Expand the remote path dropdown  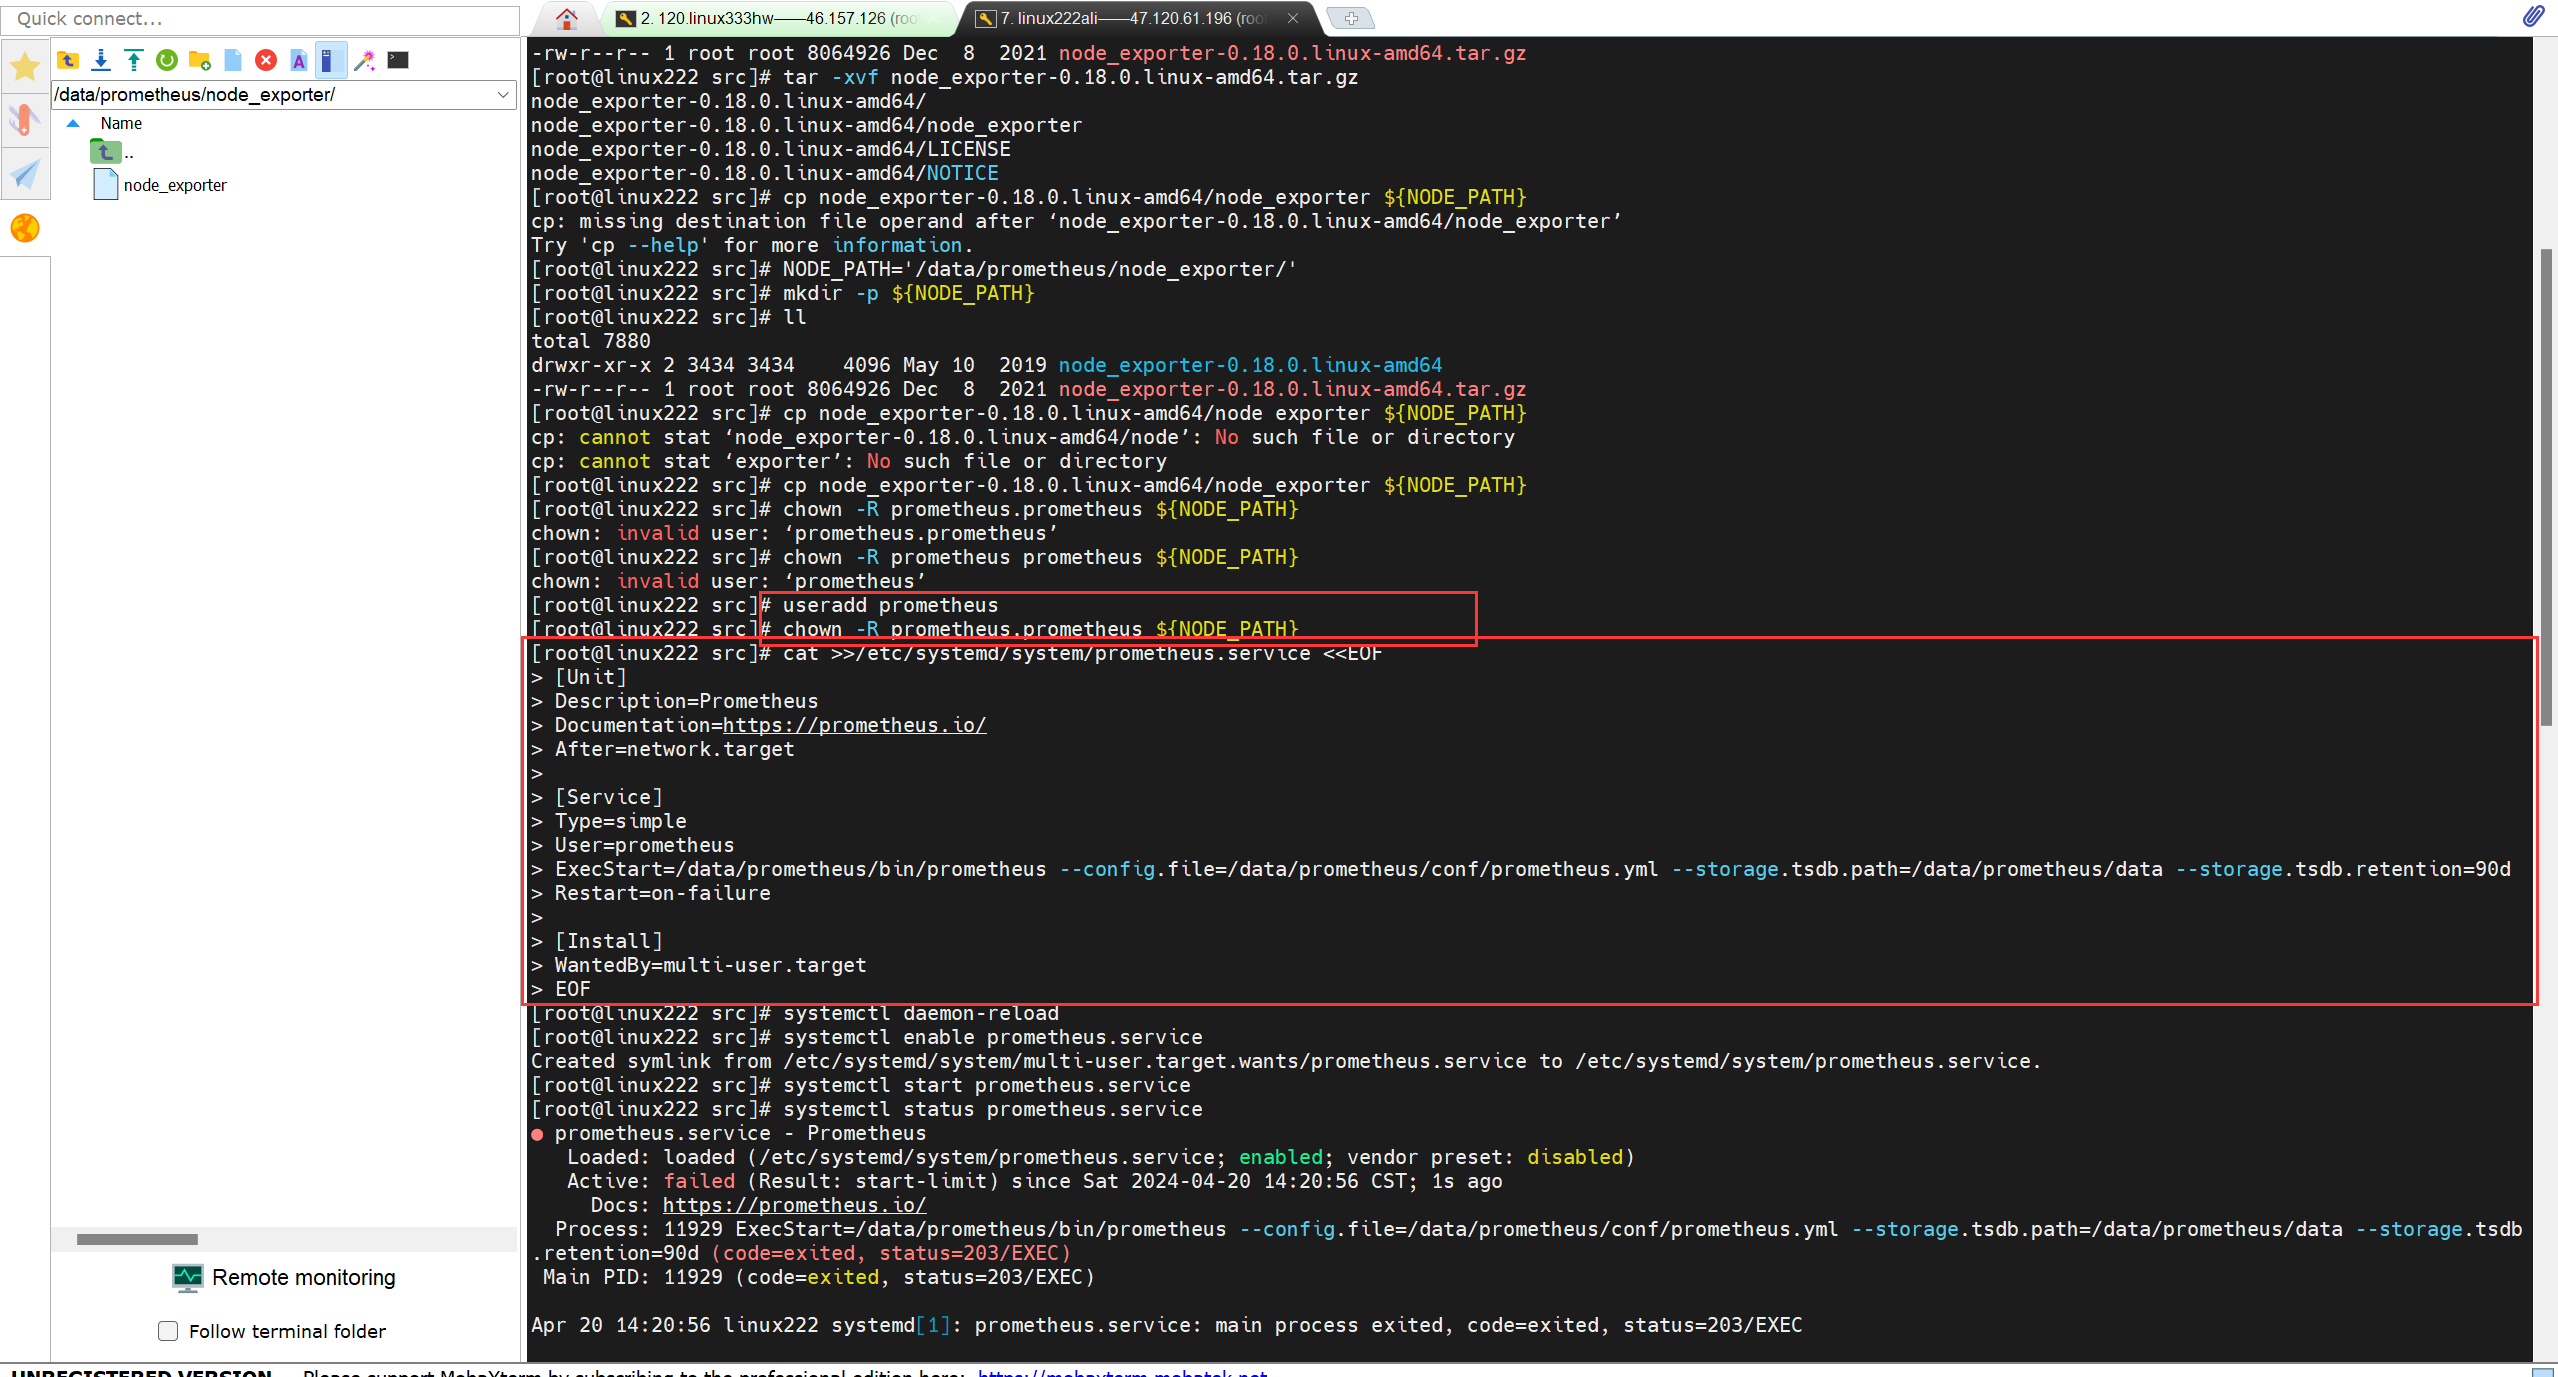[503, 95]
